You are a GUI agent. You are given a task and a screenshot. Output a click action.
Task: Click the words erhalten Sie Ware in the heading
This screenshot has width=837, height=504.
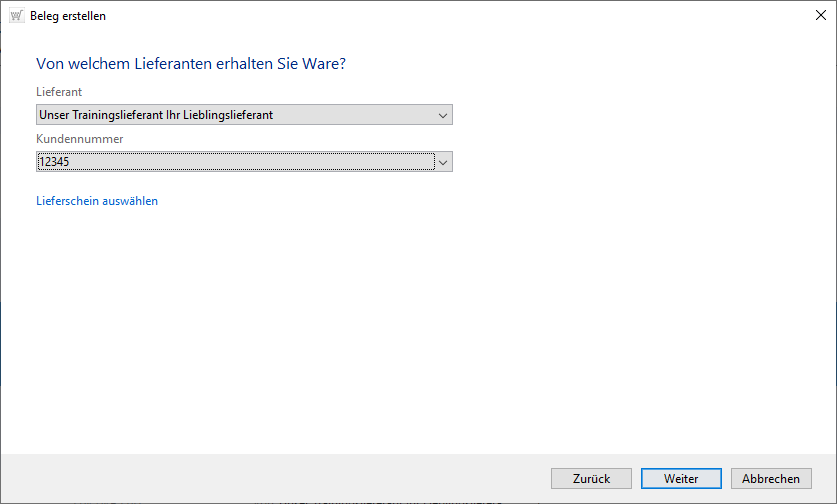[x=305, y=64]
